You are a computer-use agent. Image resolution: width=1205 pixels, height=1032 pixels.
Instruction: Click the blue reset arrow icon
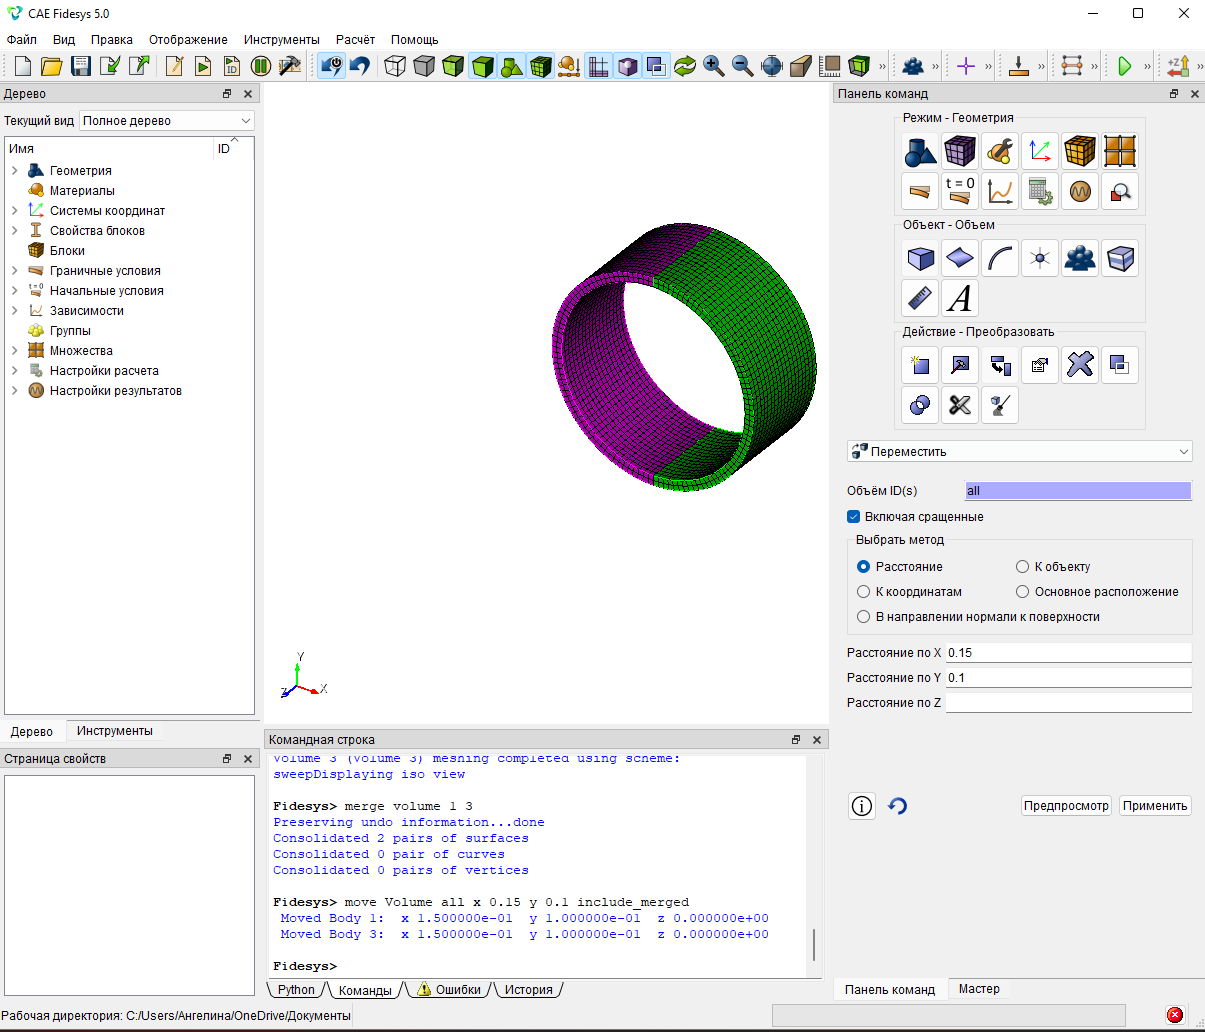898,806
